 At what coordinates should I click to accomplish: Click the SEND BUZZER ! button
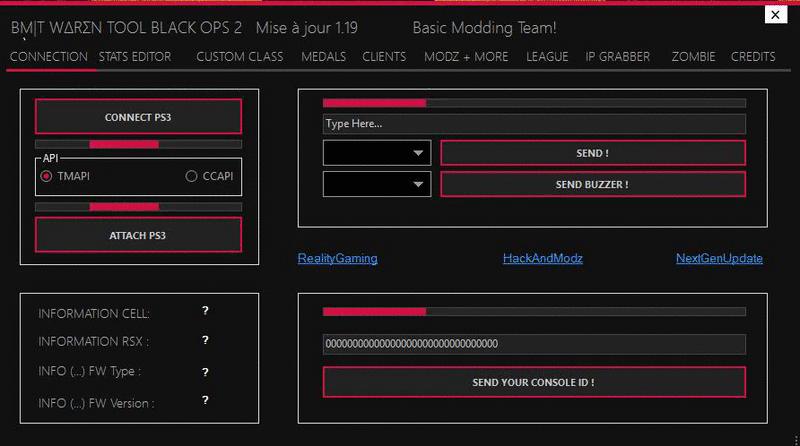coord(593,184)
